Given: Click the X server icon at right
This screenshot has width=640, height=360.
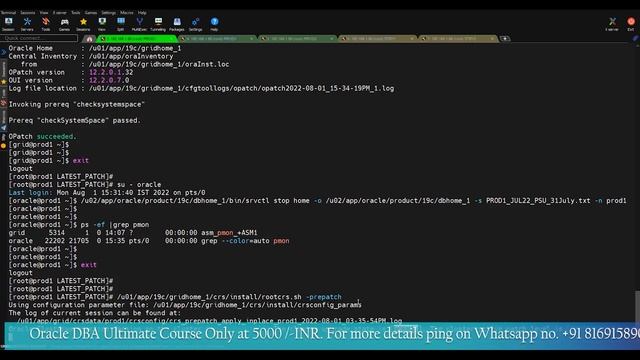Looking at the screenshot, I should [x=612, y=24].
